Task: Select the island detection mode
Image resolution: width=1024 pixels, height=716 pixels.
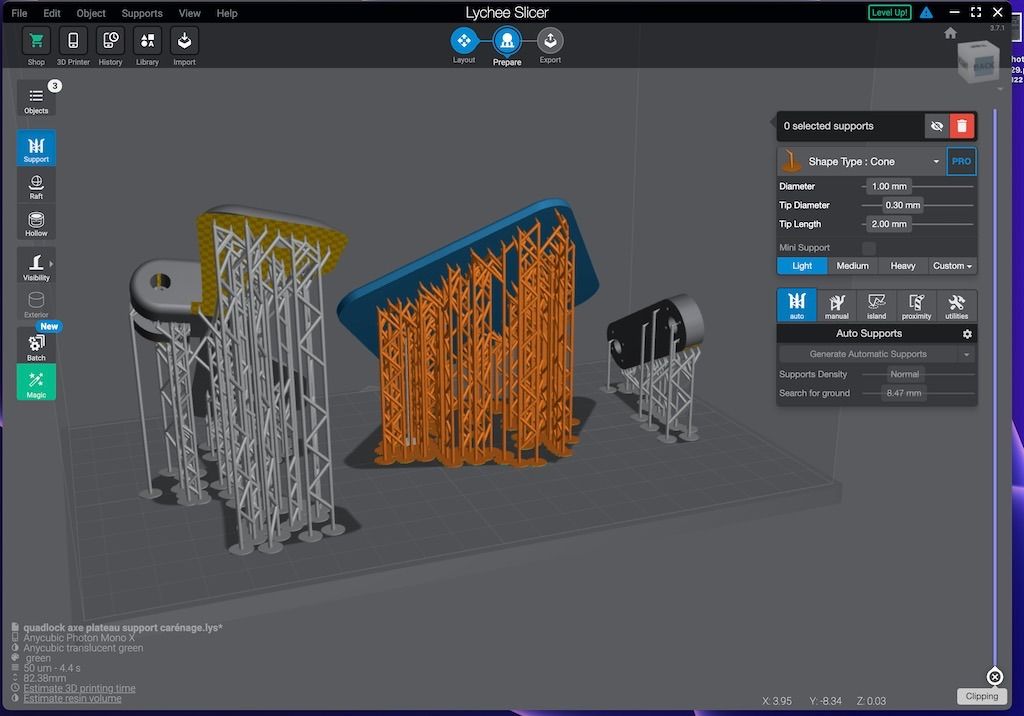Action: click(x=876, y=305)
